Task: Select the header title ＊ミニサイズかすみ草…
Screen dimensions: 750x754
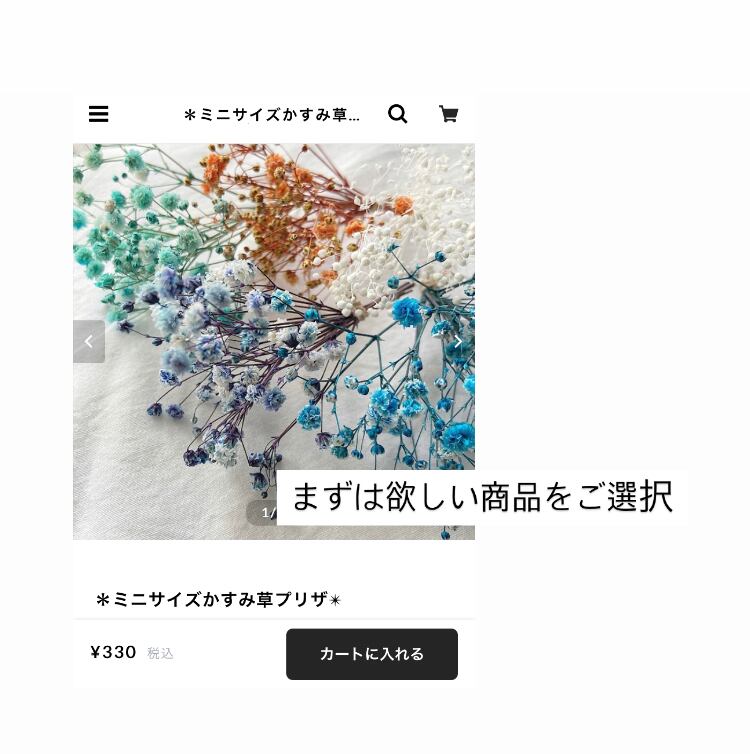Action: 272,115
